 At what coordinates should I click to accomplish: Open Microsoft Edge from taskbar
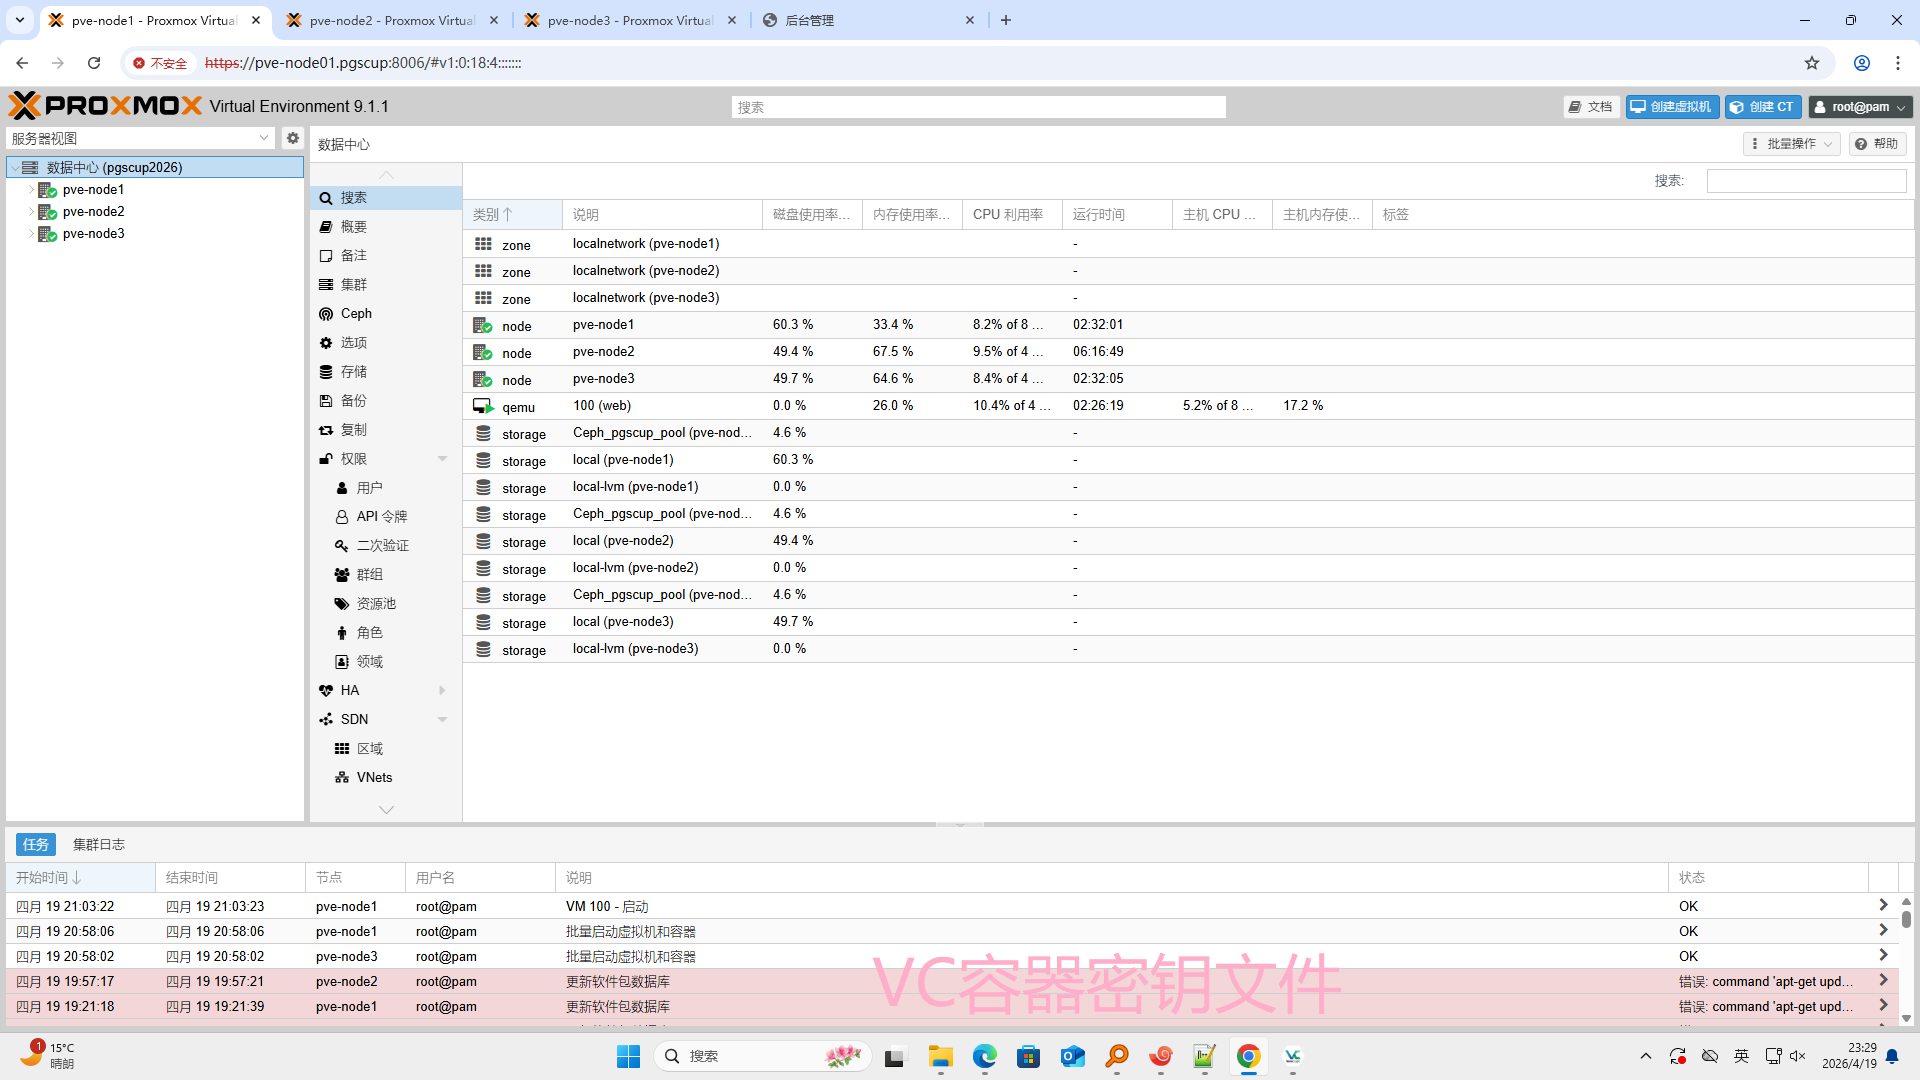[x=985, y=1056]
